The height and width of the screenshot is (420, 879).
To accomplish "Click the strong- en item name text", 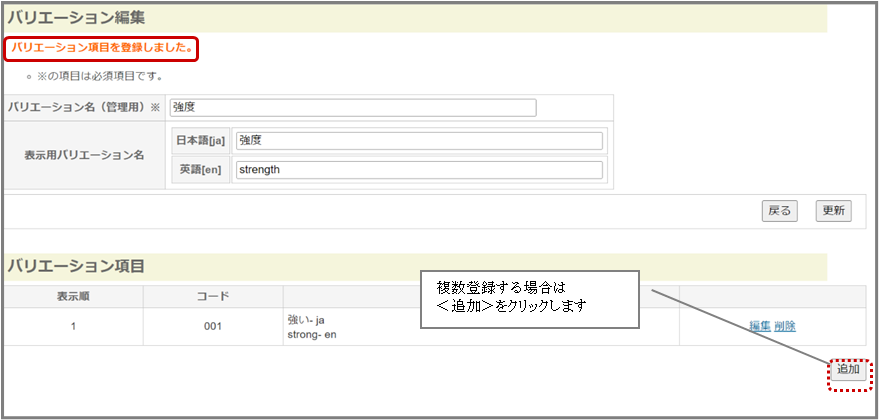I will click(312, 334).
